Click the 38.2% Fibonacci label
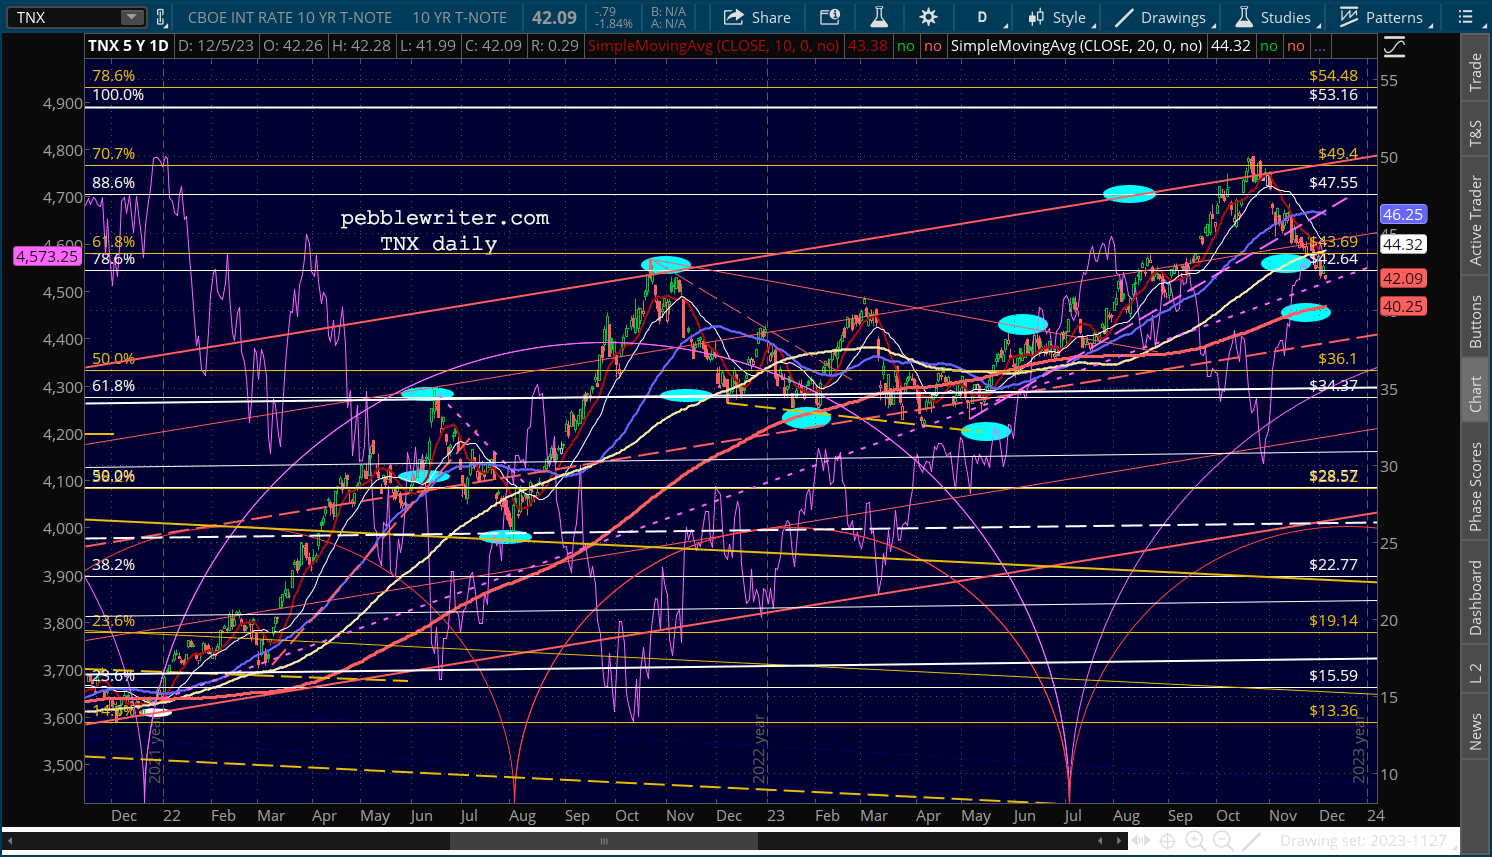1492x857 pixels. [113, 564]
